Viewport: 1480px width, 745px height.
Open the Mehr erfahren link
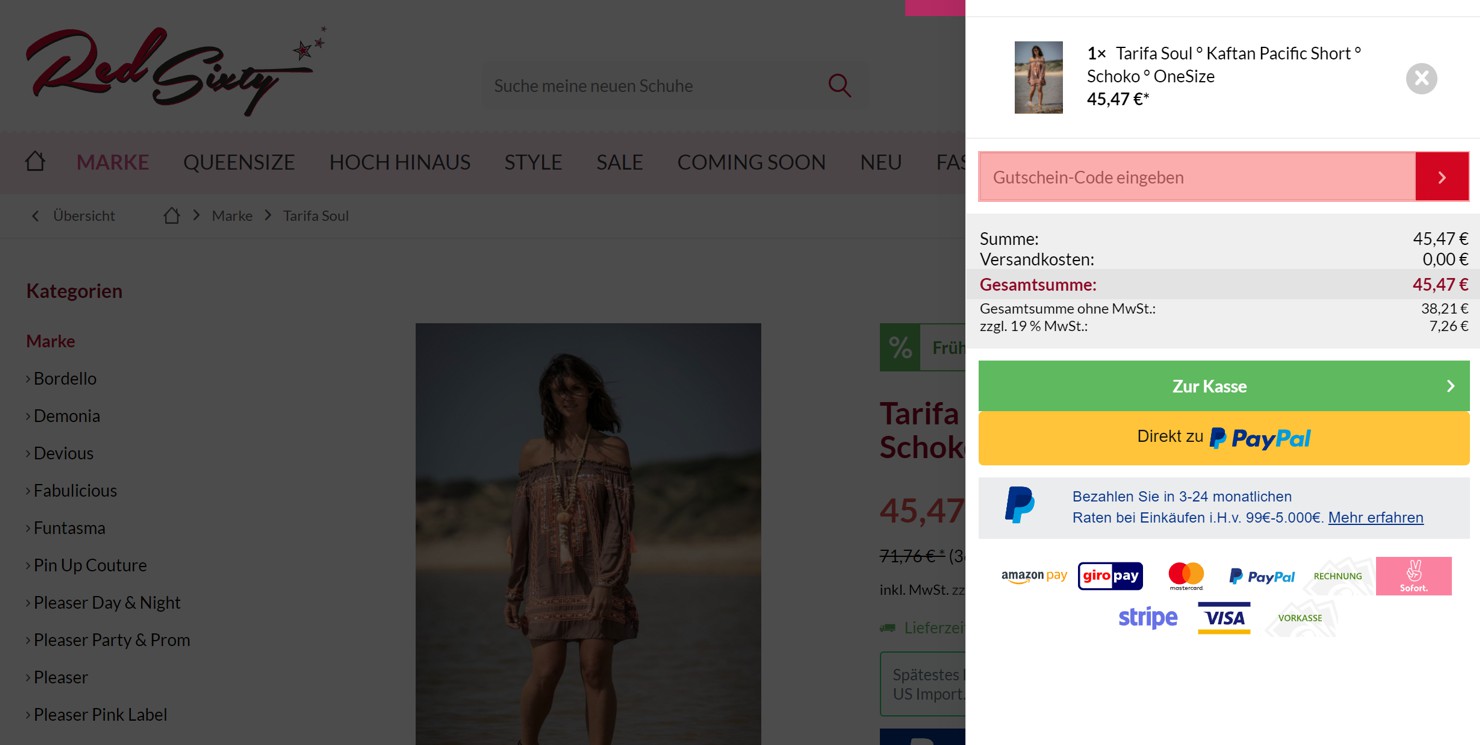(1376, 517)
